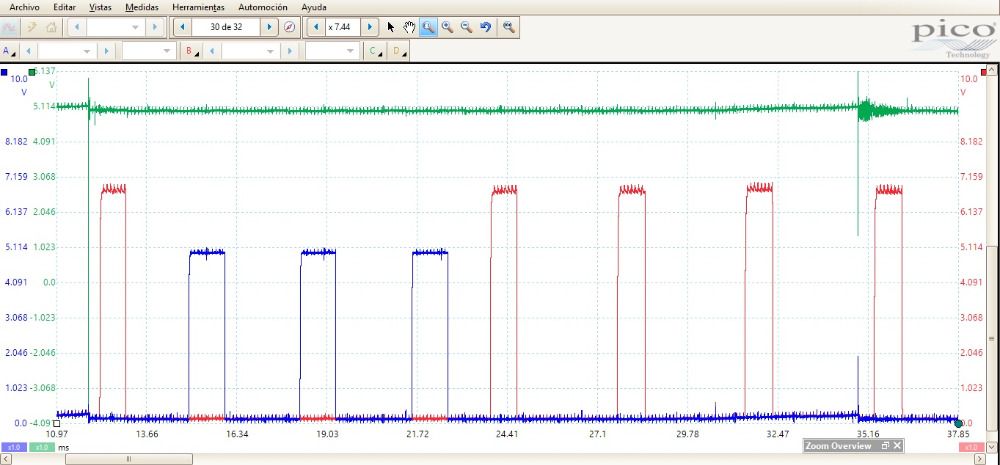
Task: Undo the last zoom
Action: point(486,27)
